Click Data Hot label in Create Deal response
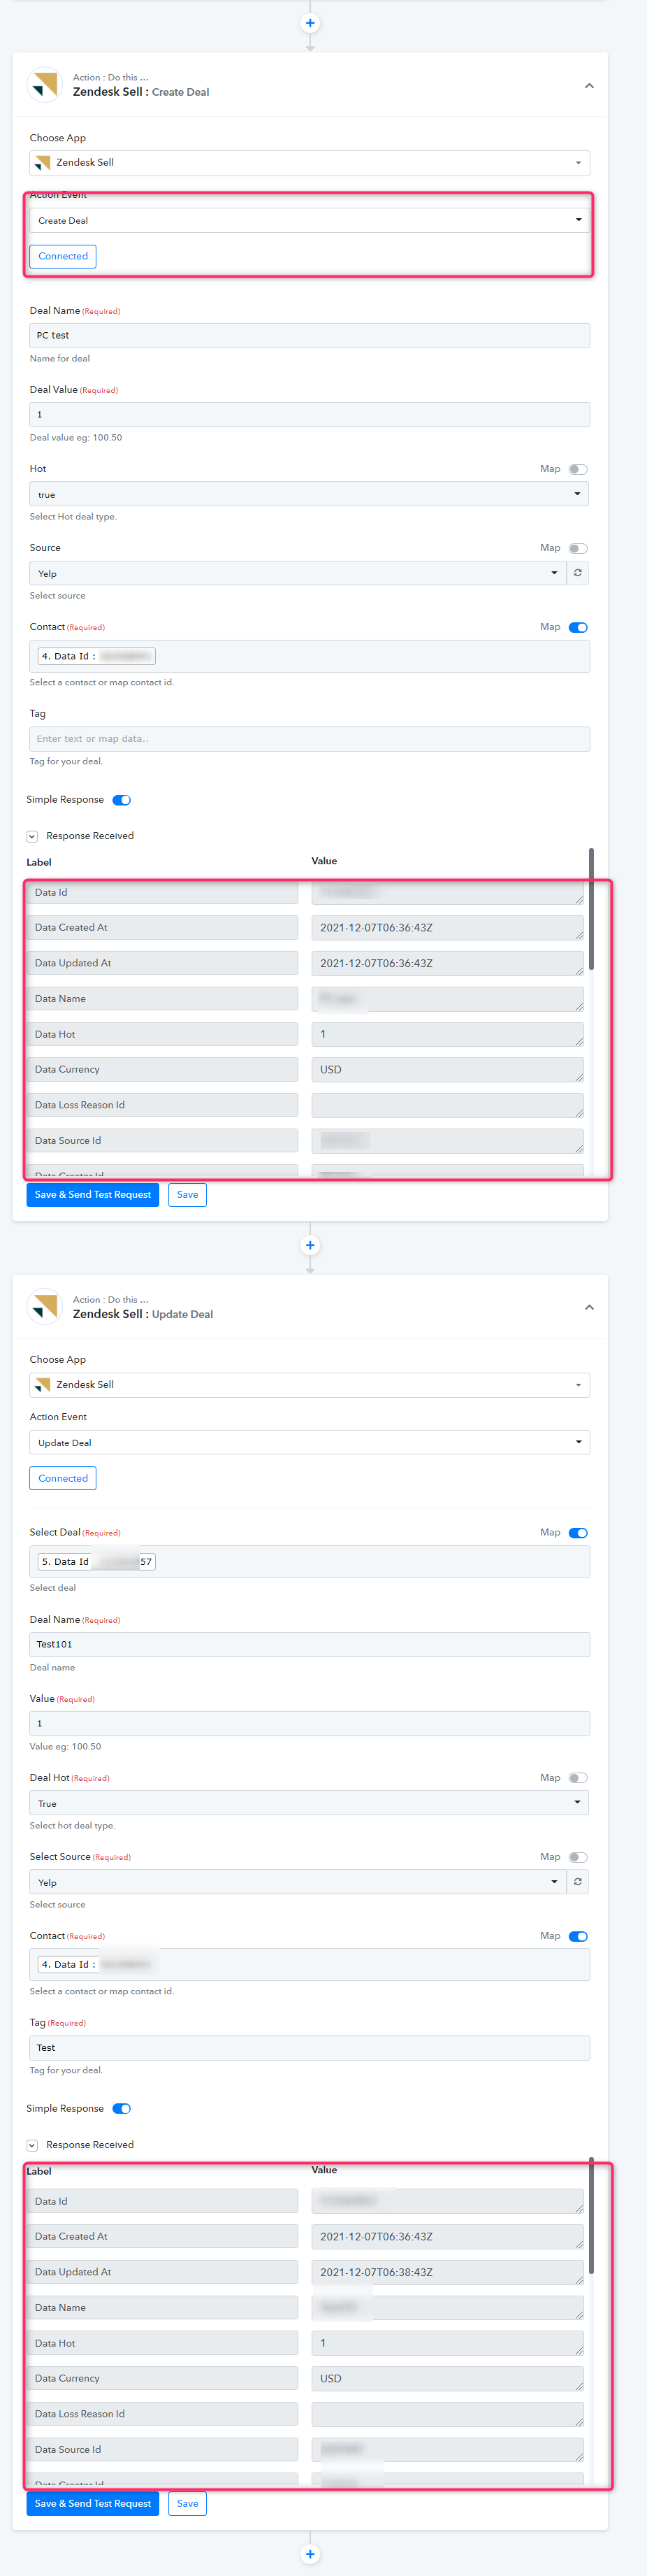This screenshot has width=647, height=2576. click(163, 1035)
